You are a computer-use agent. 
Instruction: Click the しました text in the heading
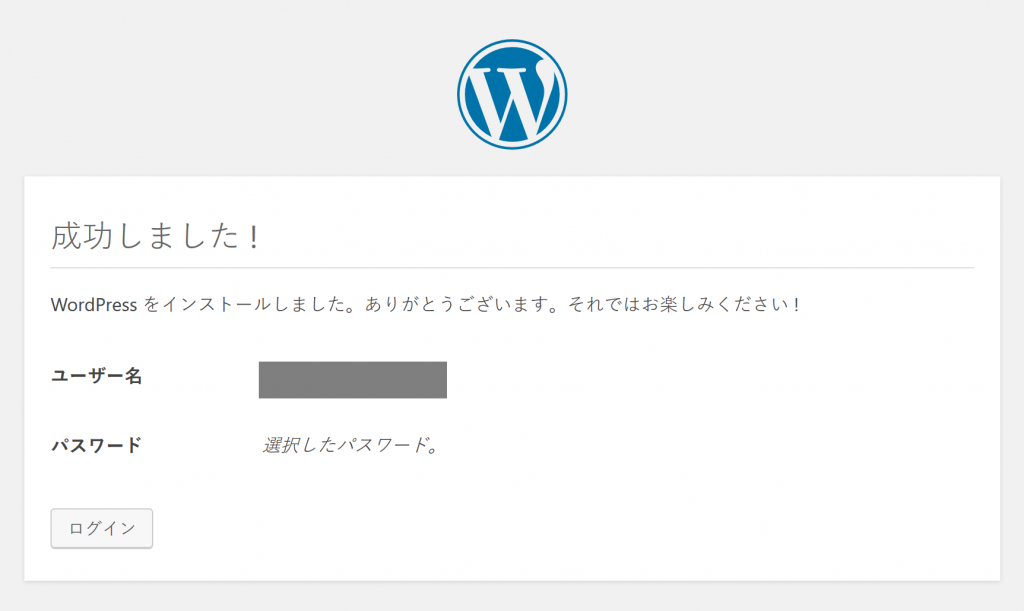coord(176,237)
